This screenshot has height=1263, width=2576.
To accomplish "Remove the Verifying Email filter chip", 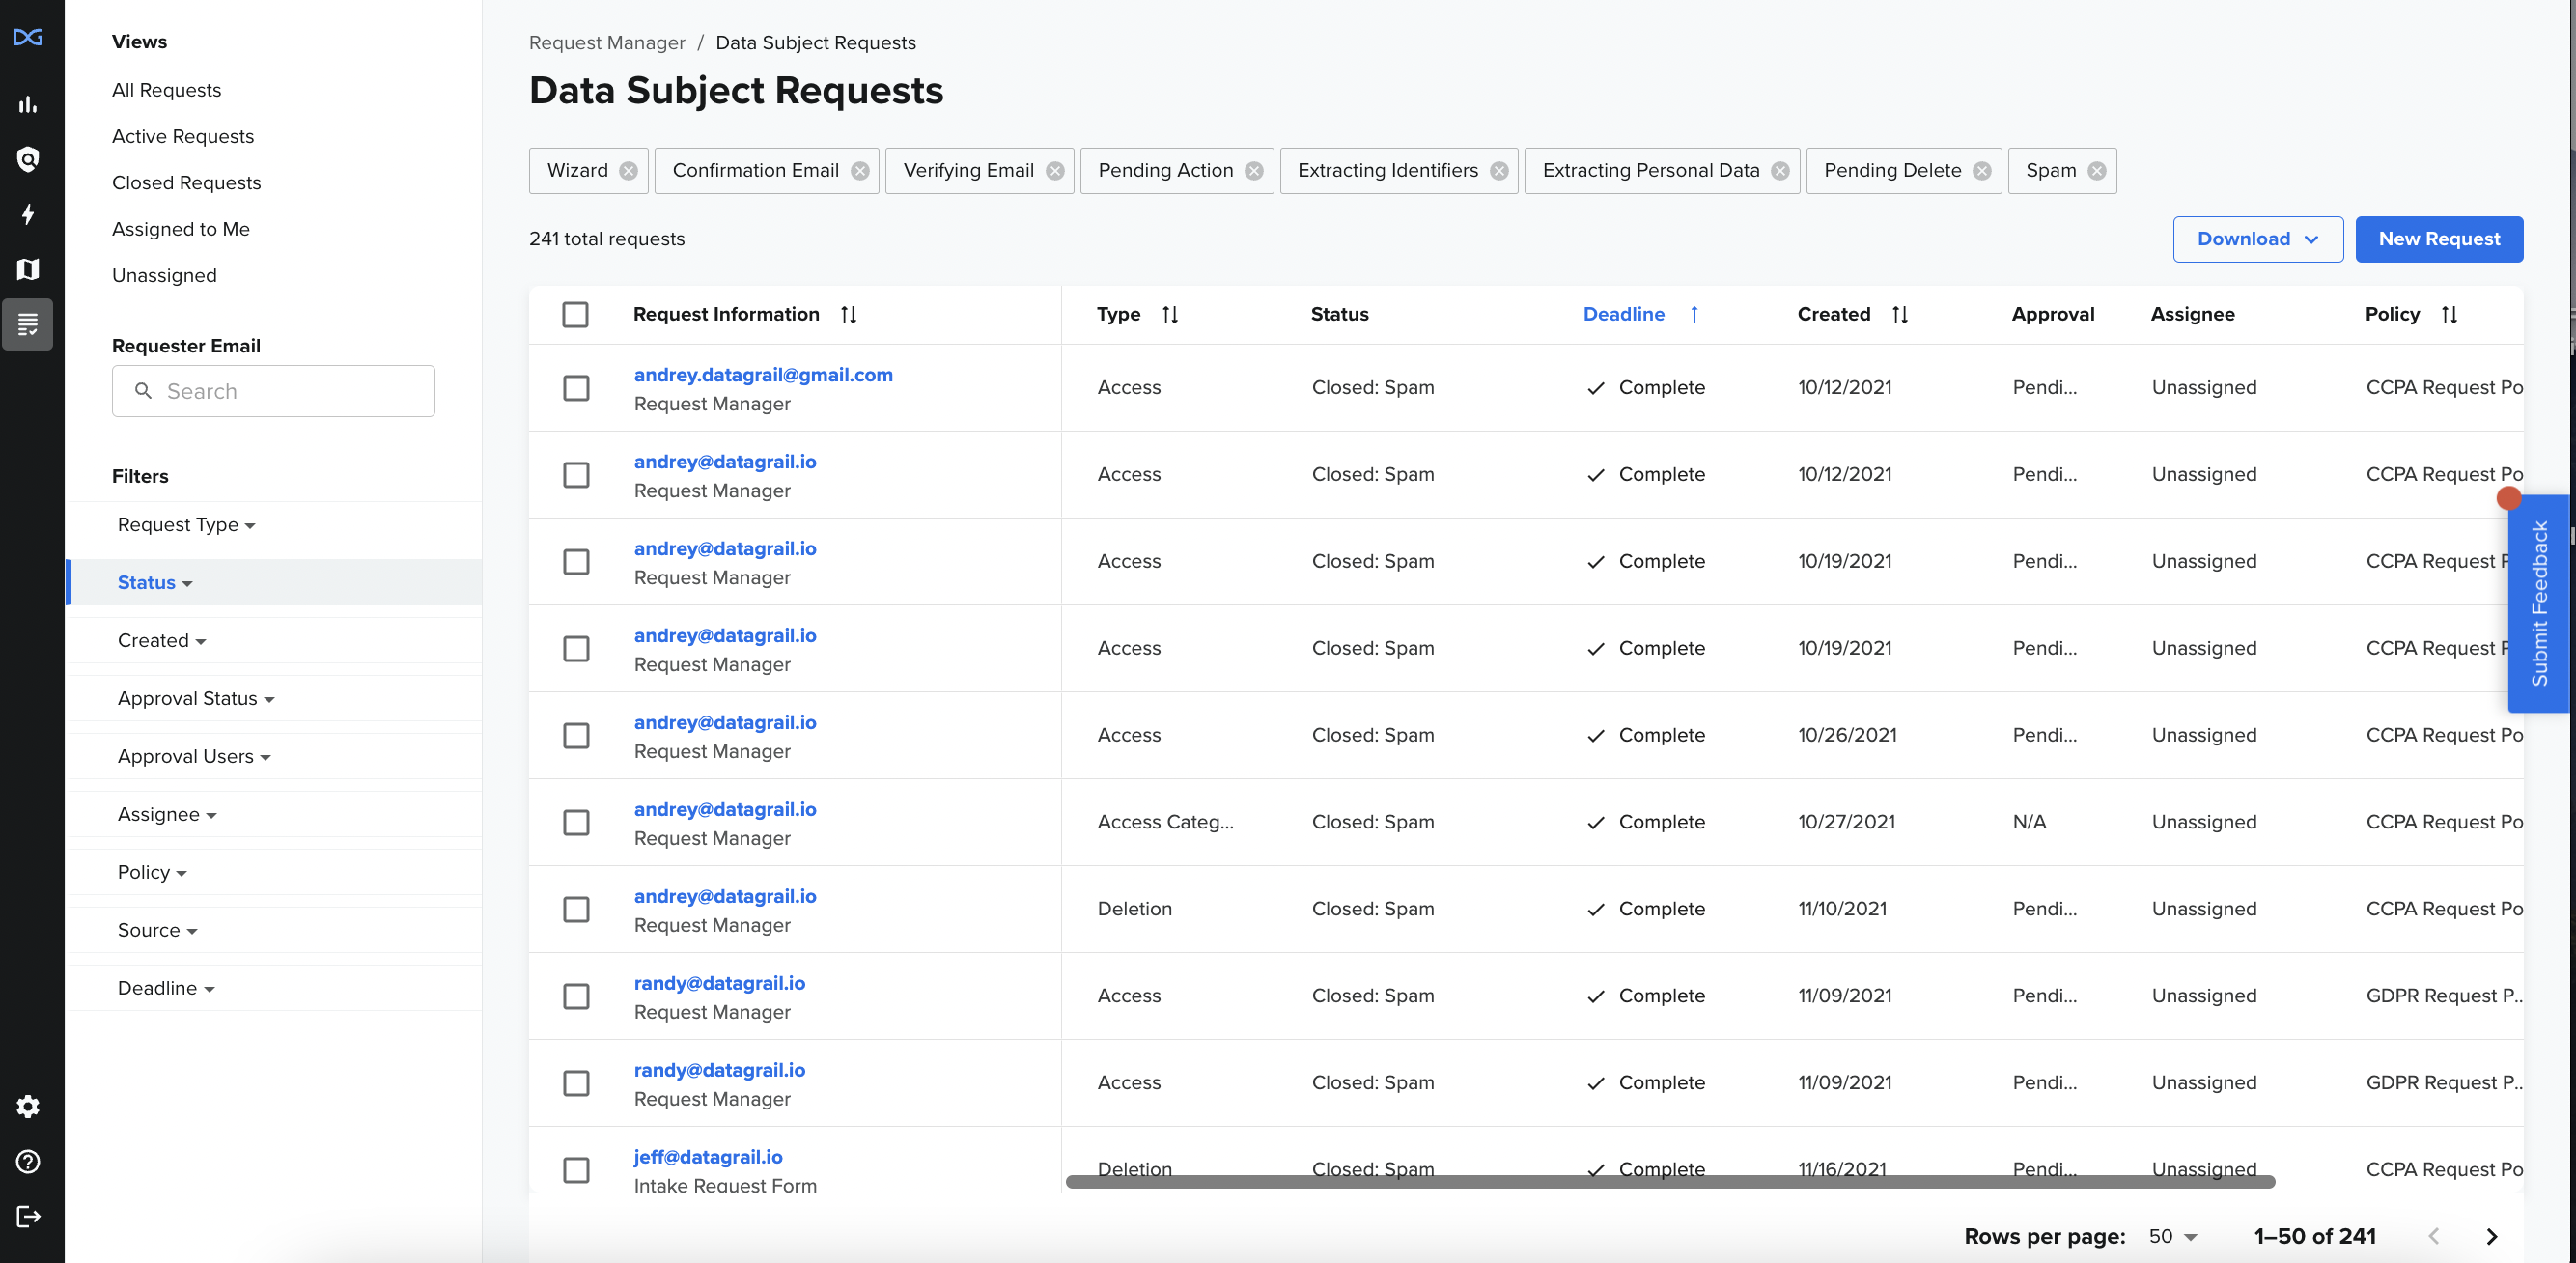I will (1055, 171).
